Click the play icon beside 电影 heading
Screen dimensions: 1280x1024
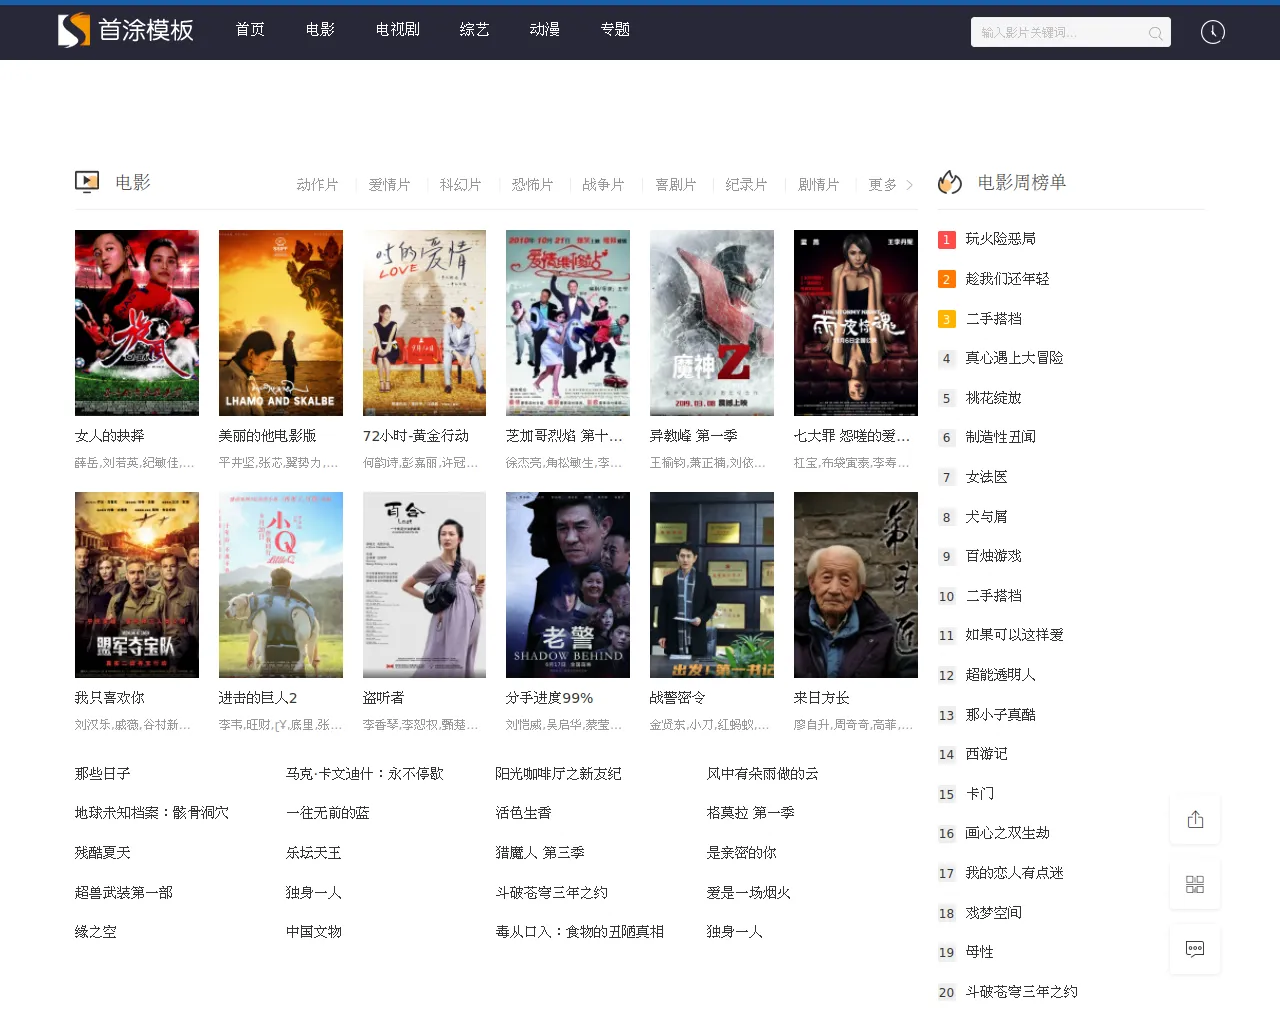pos(86,181)
